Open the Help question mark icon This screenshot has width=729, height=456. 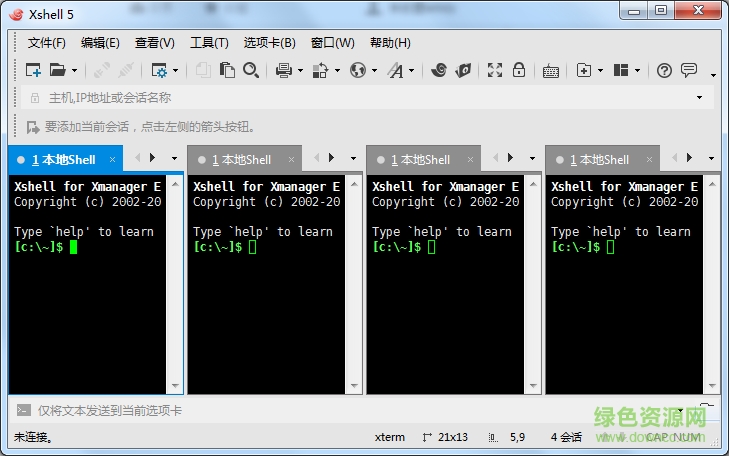point(664,70)
